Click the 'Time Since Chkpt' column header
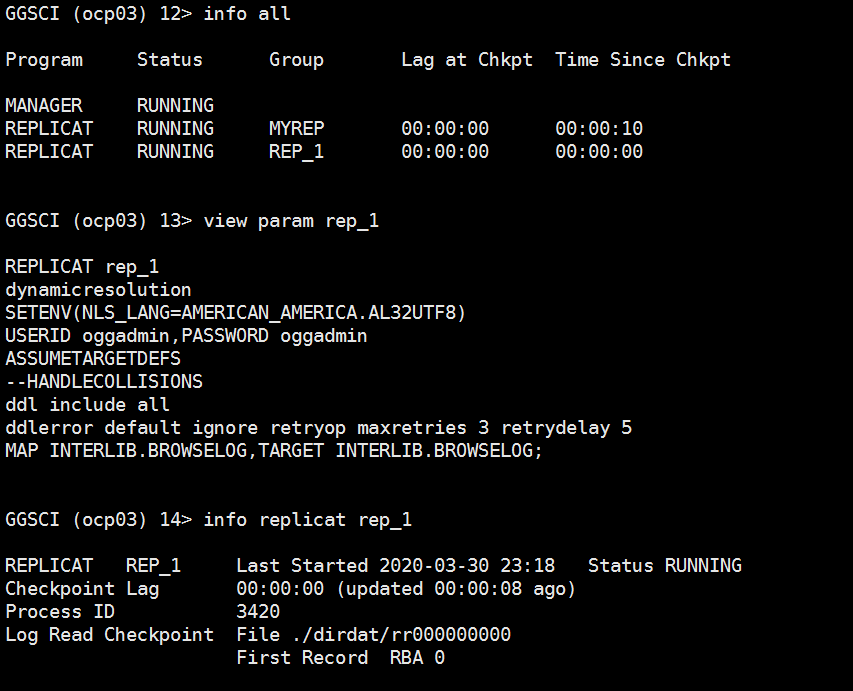Image resolution: width=853 pixels, height=691 pixels. [x=642, y=60]
